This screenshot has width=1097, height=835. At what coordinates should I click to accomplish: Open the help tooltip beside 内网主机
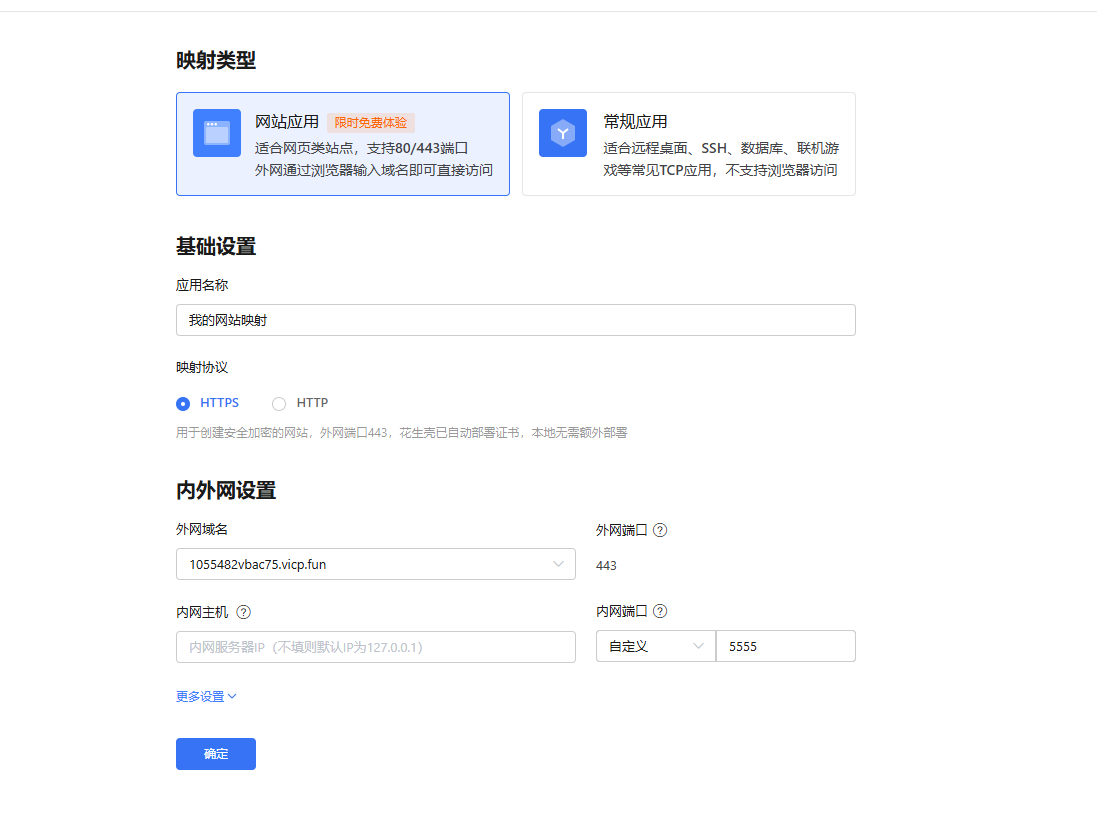point(243,612)
